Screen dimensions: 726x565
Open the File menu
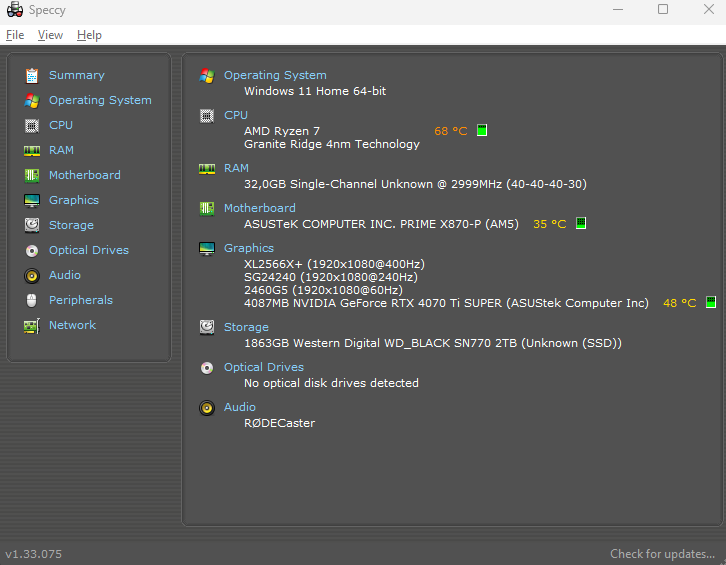15,35
